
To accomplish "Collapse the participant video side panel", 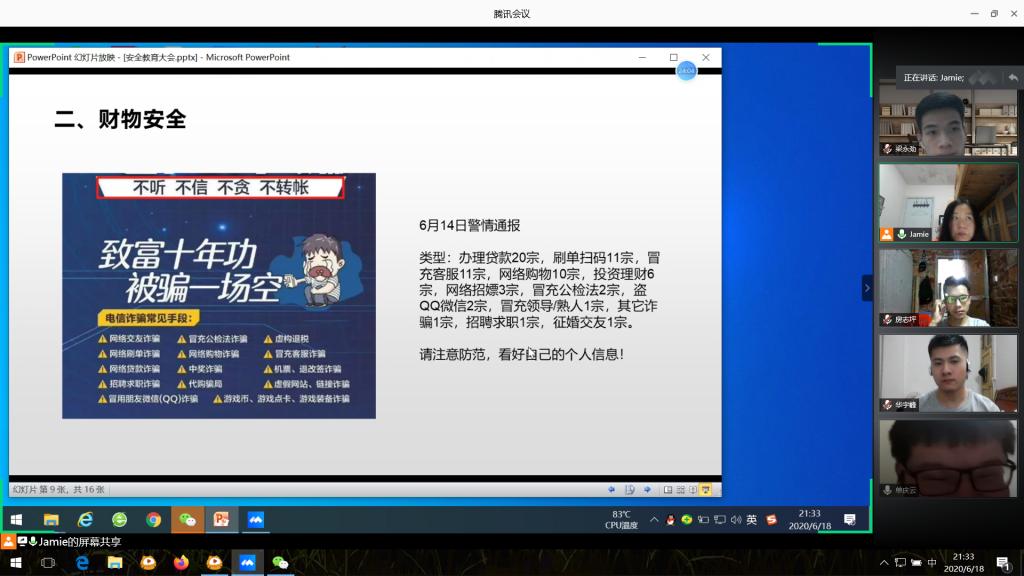I will [x=867, y=288].
